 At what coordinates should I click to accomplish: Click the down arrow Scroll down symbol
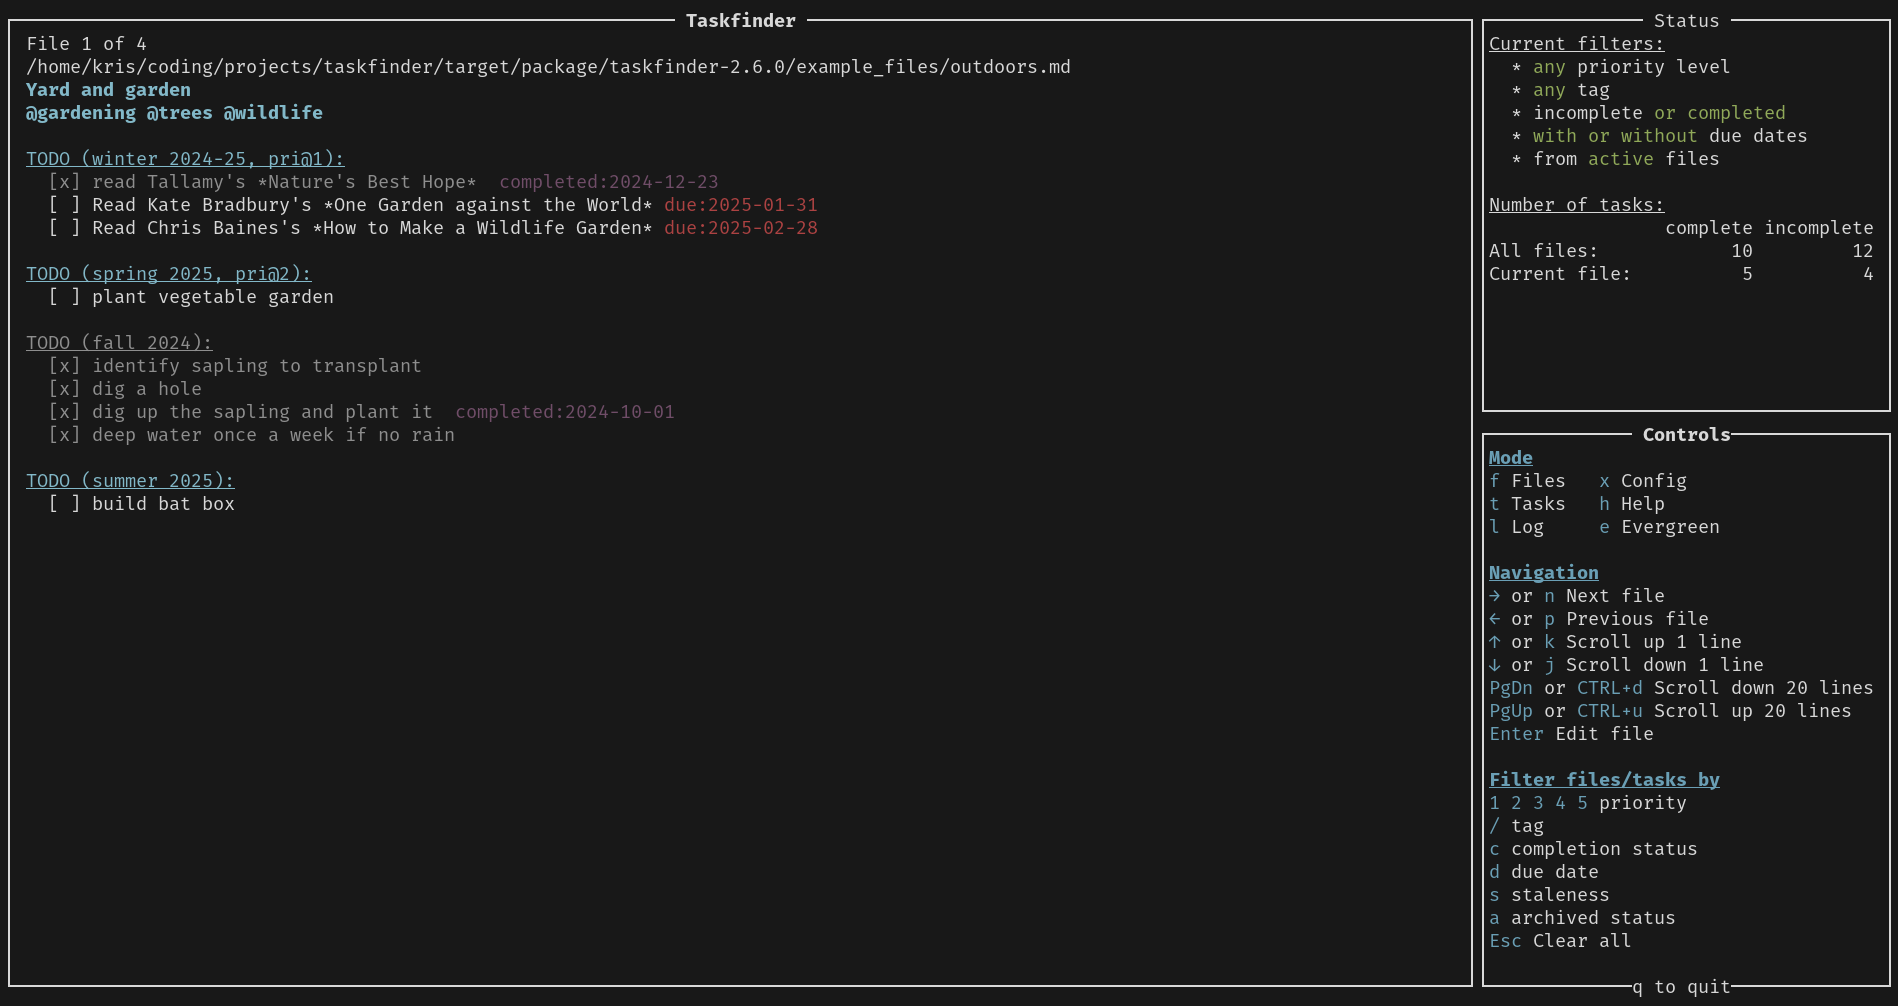point(1494,665)
